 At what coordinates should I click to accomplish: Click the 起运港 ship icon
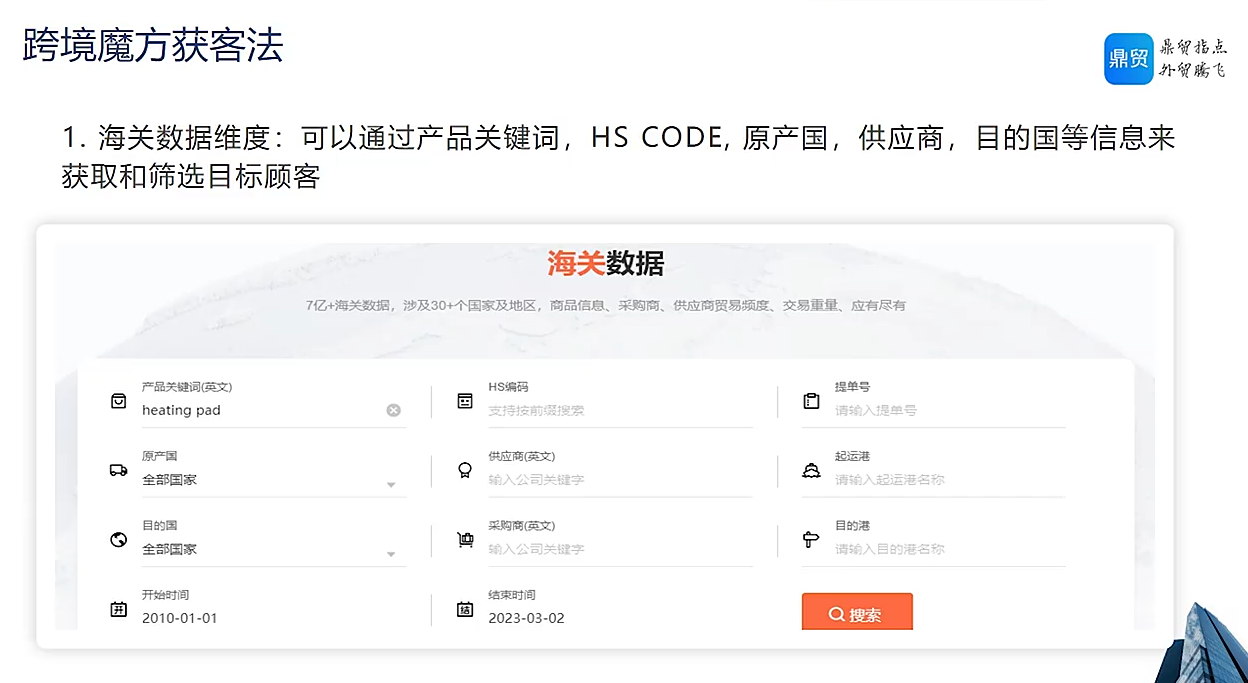(x=811, y=470)
